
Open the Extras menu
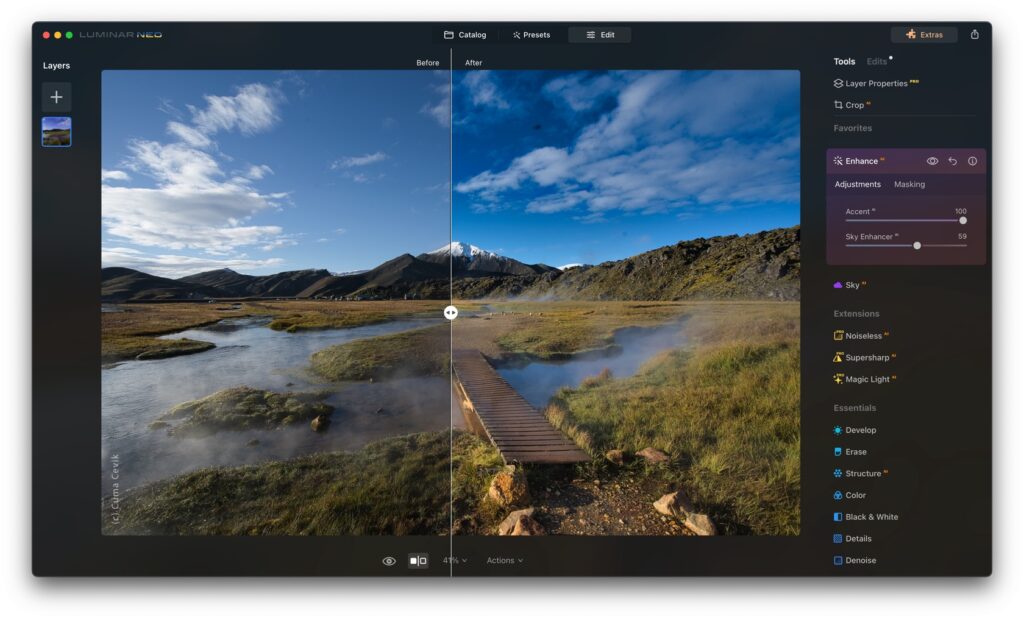point(925,33)
